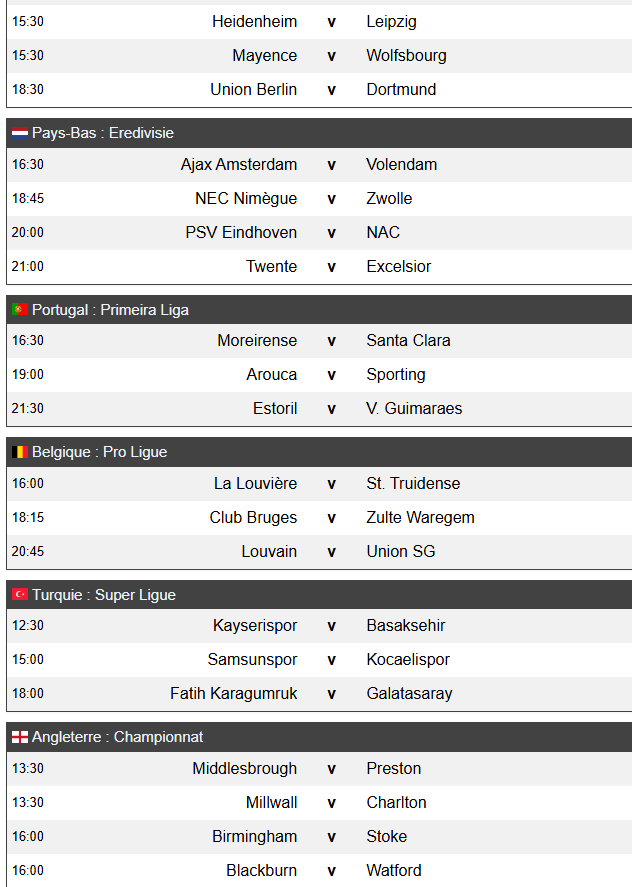Click the Turkey flag icon
632x887 pixels.
(x=19, y=595)
